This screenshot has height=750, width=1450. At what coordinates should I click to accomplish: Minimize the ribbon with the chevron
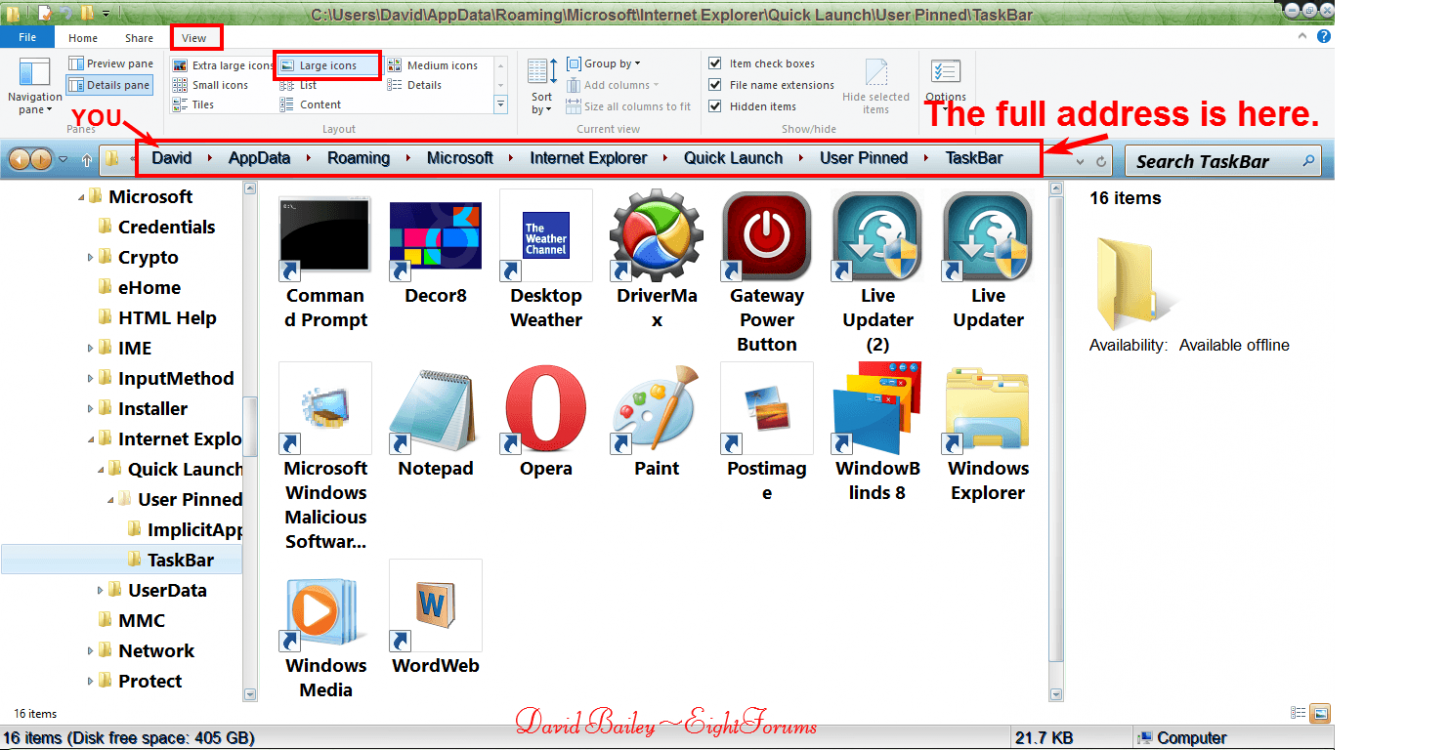click(x=1302, y=37)
